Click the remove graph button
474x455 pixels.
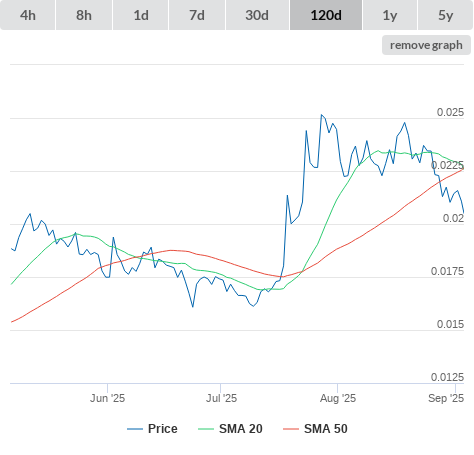coord(426,45)
